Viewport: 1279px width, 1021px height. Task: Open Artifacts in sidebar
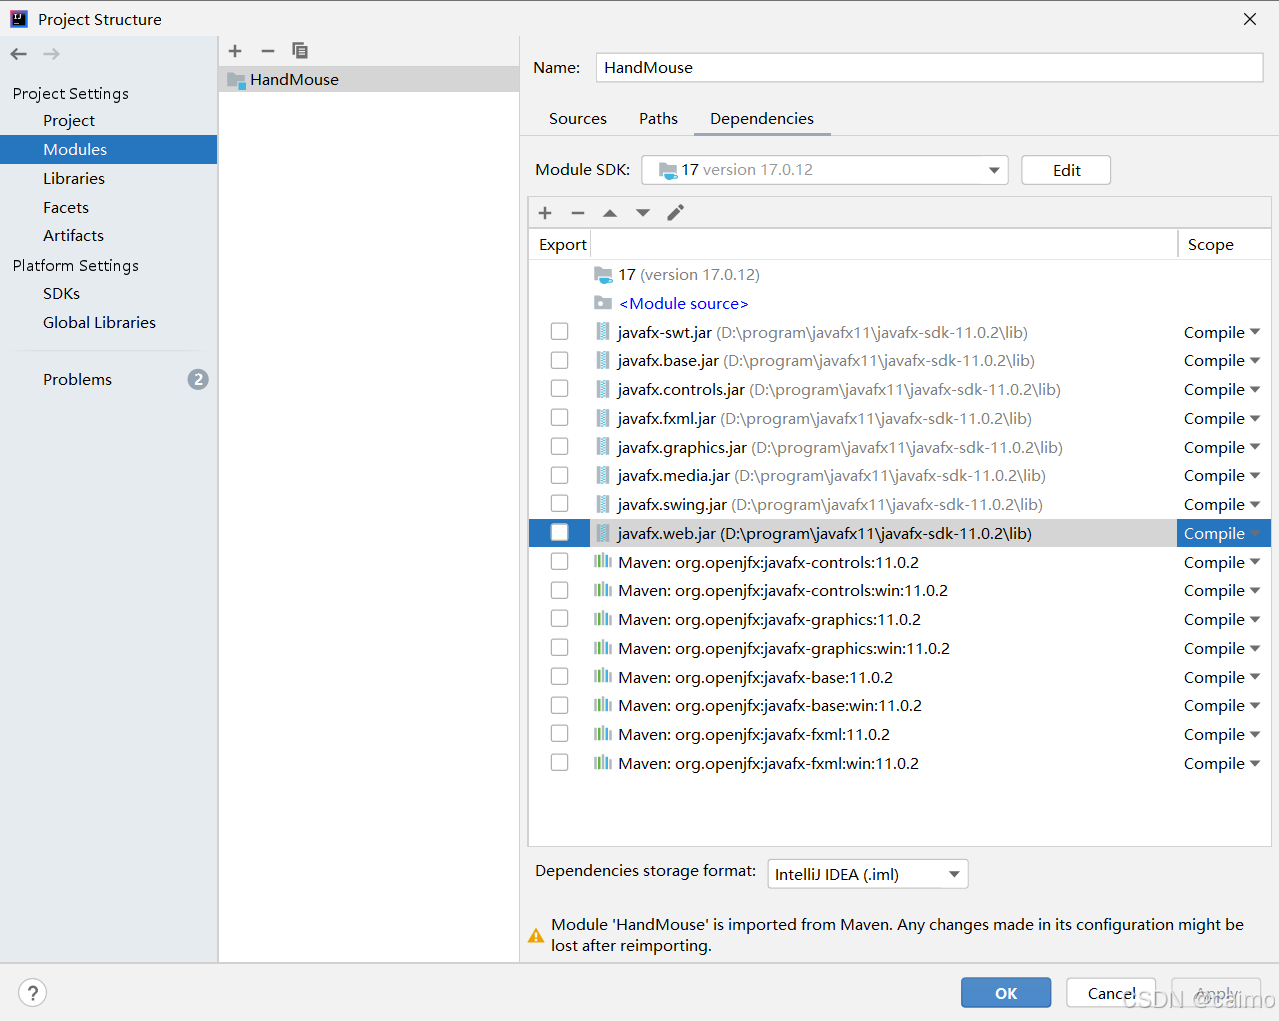[x=73, y=236]
